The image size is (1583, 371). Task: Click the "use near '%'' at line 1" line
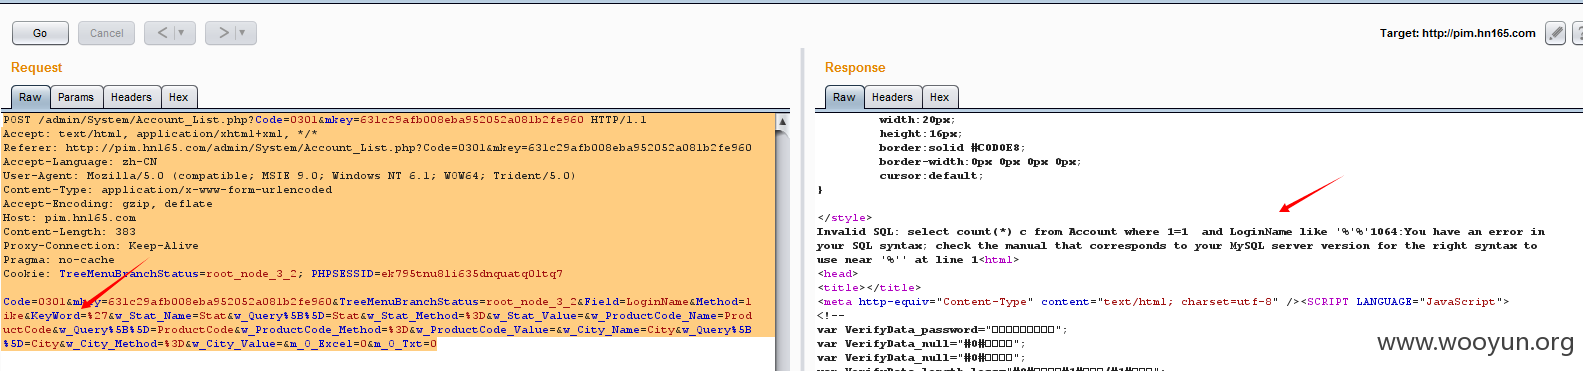pos(918,260)
